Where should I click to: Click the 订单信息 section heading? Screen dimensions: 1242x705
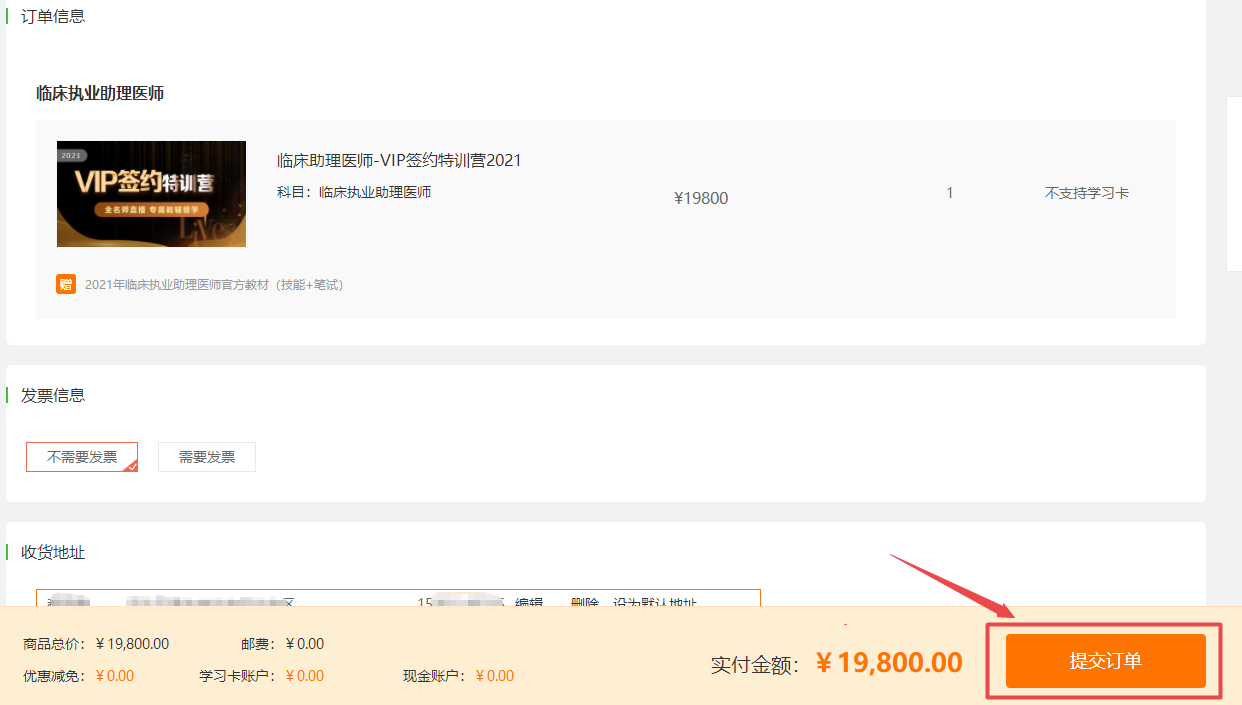[x=53, y=16]
